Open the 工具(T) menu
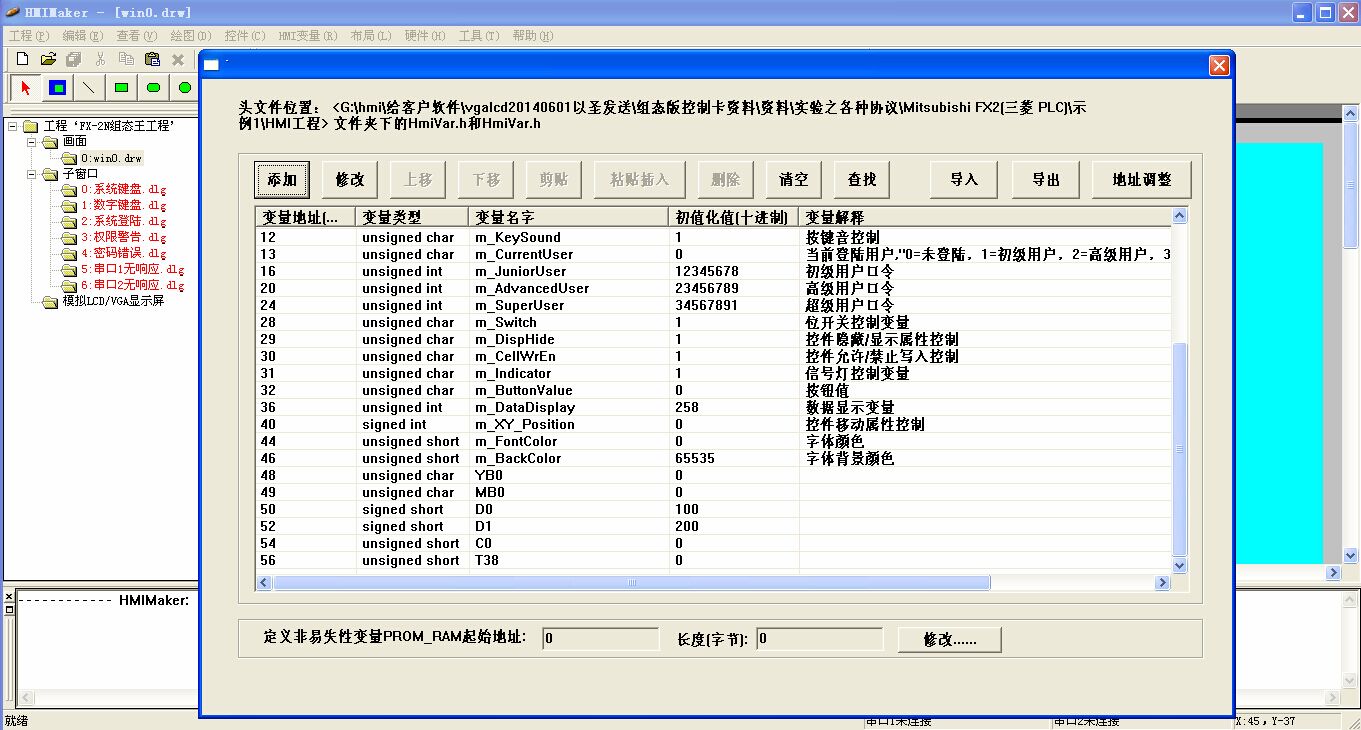Image resolution: width=1361 pixels, height=730 pixels. click(x=478, y=36)
